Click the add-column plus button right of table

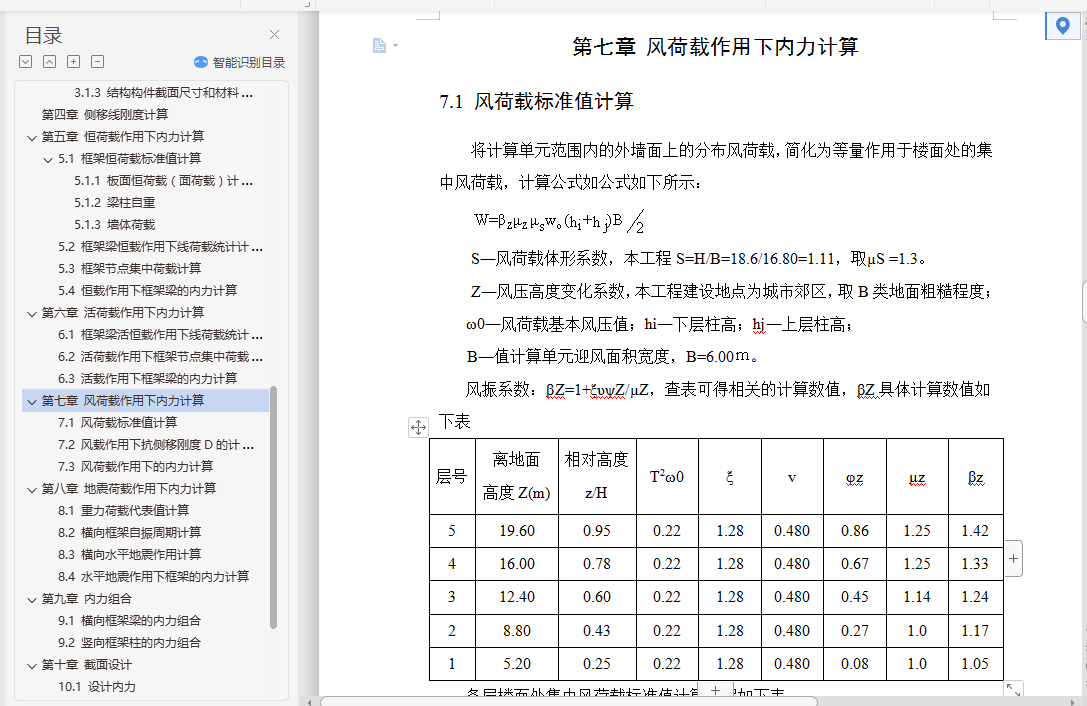[x=1014, y=558]
